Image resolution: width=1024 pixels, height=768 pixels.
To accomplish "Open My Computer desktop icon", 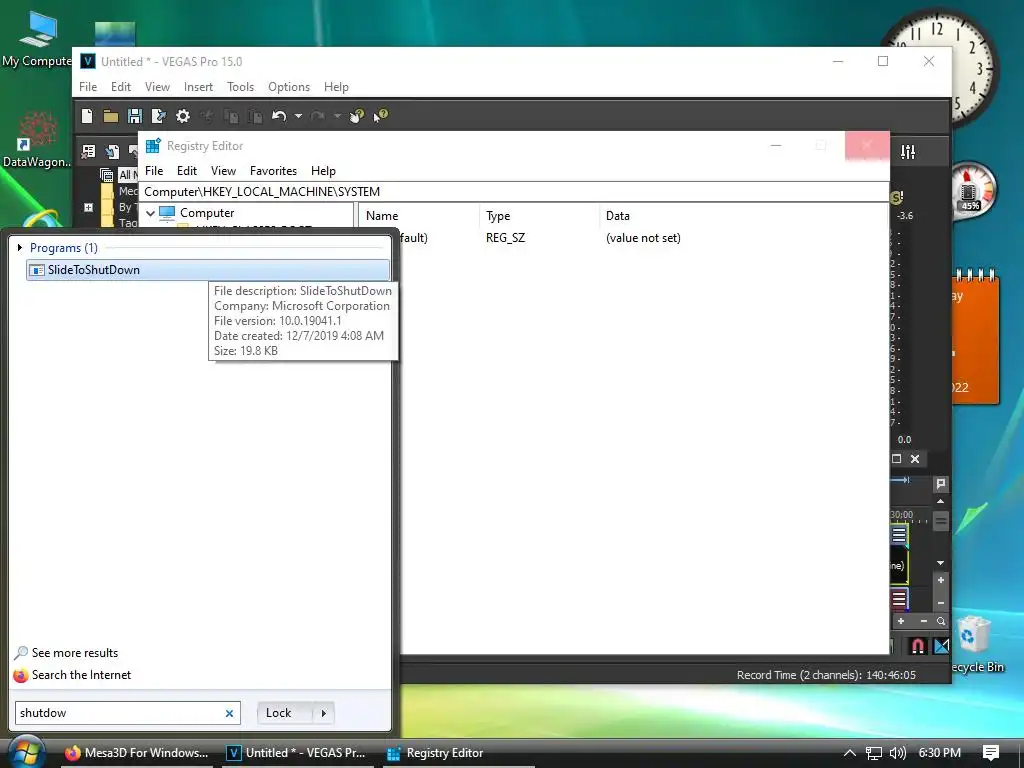I will [x=37, y=39].
